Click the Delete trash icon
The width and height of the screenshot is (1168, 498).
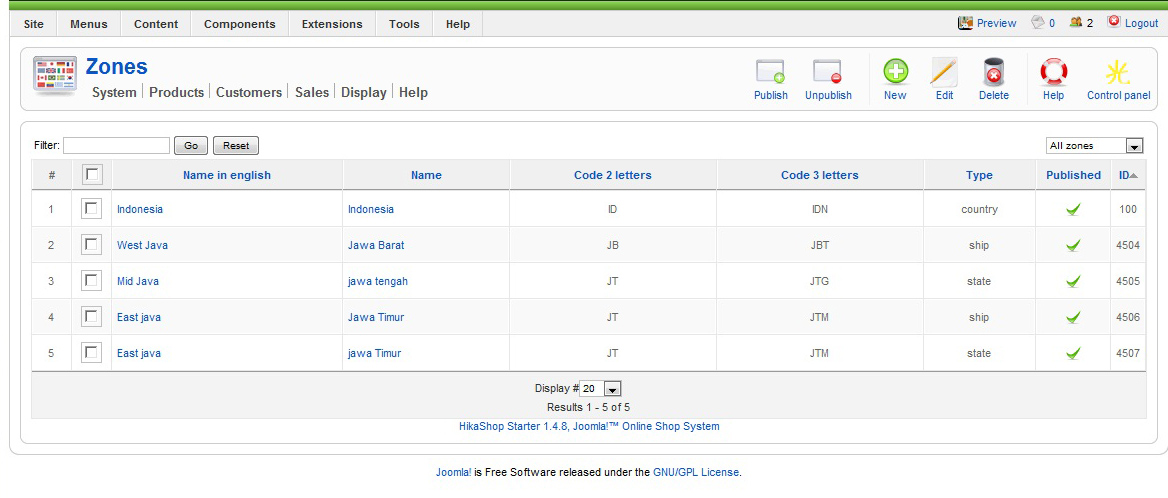click(993, 73)
